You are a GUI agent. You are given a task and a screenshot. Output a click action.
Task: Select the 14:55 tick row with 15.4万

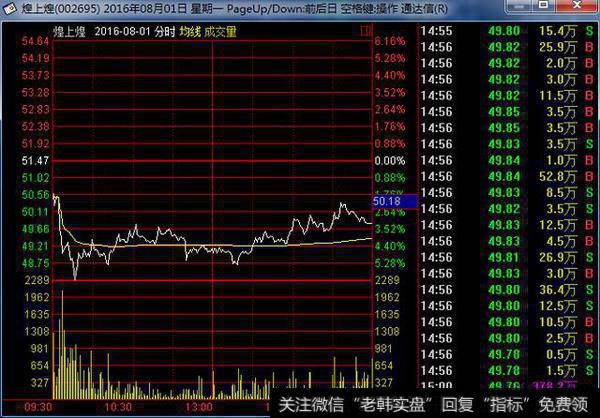[x=508, y=31]
